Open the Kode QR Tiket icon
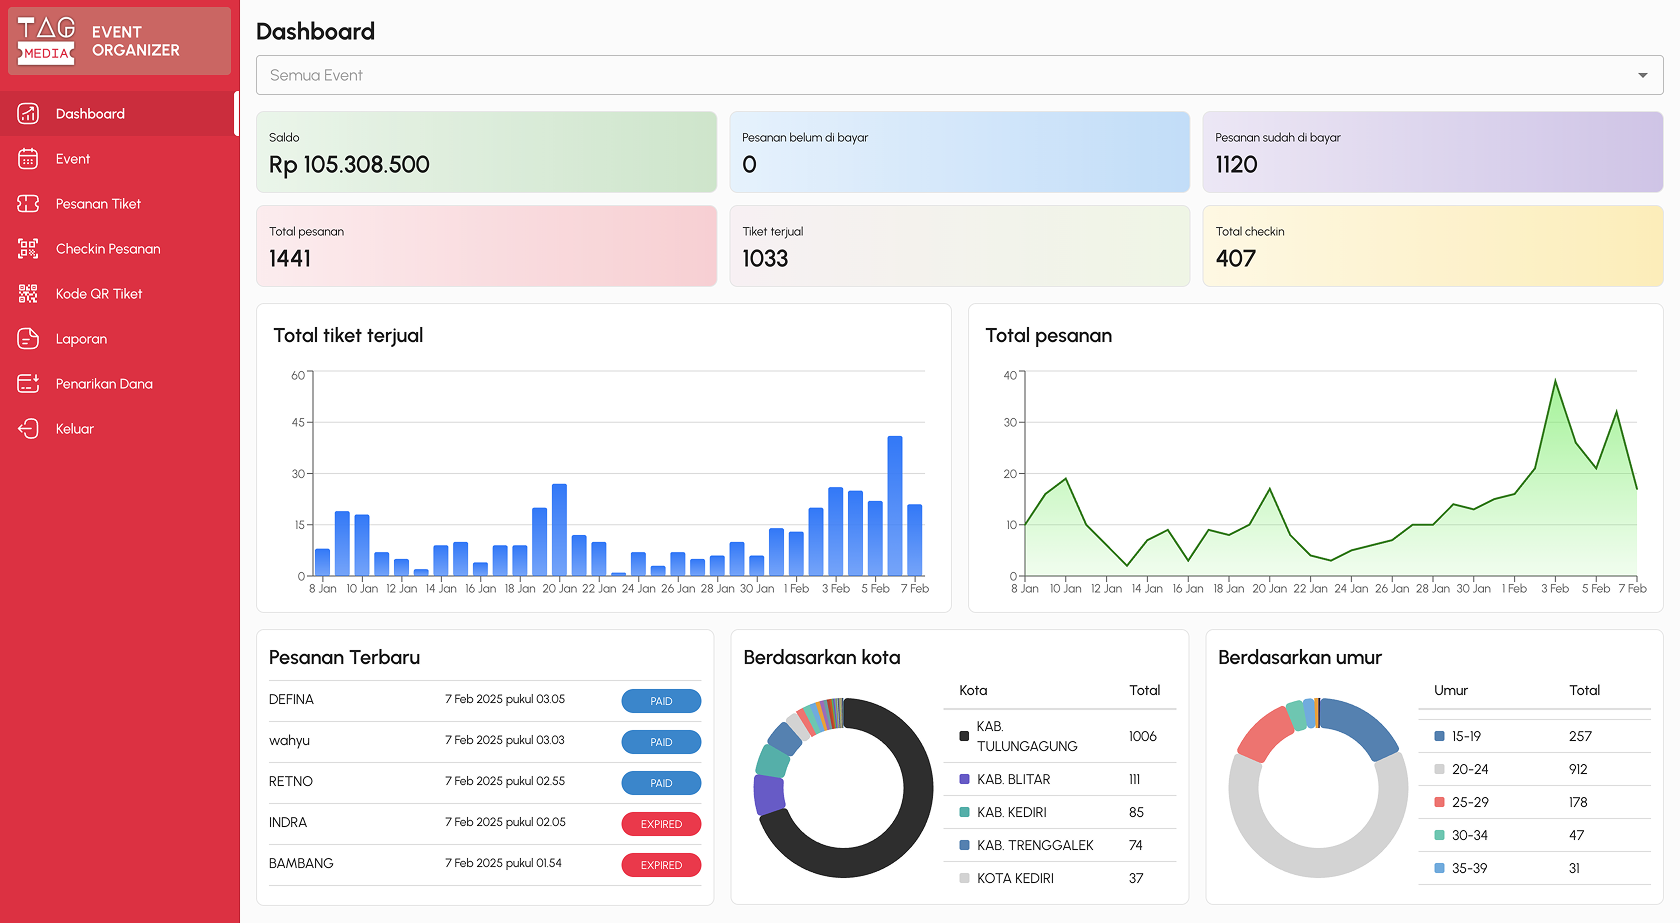 click(x=28, y=294)
